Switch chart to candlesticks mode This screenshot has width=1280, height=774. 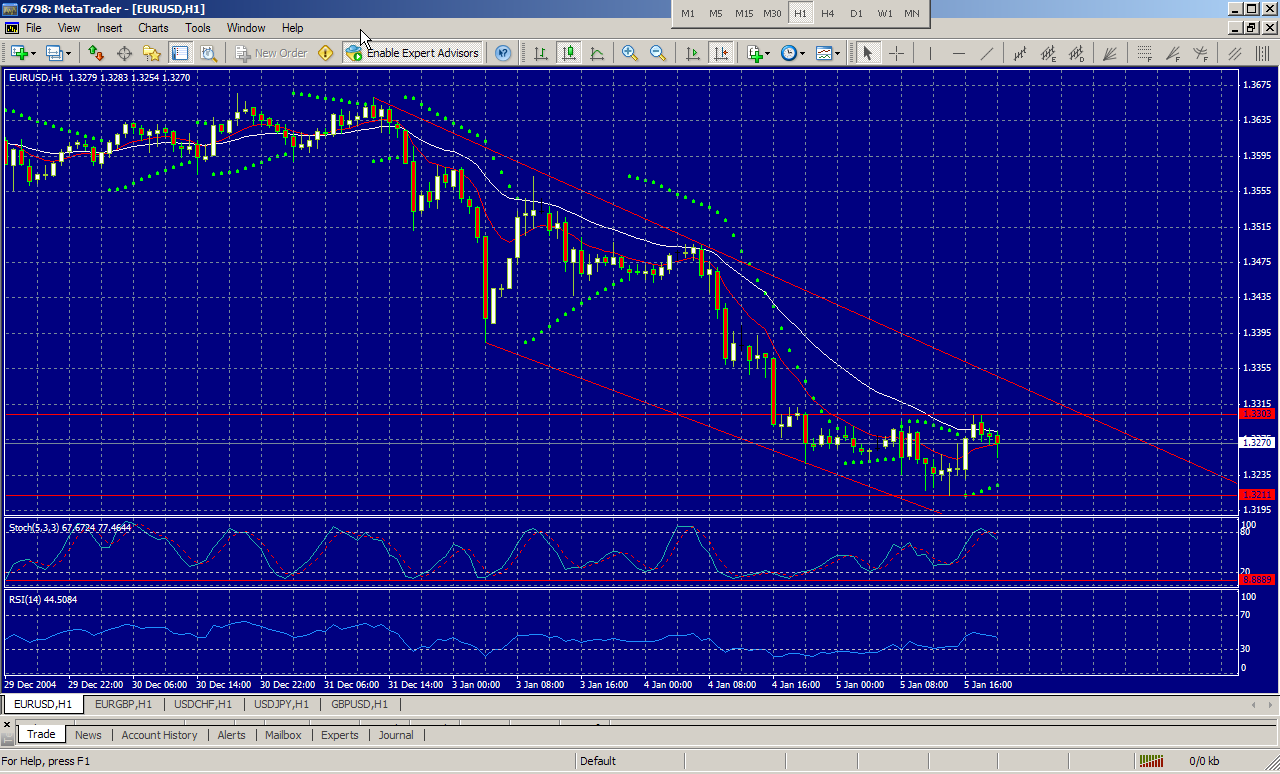(x=569, y=53)
